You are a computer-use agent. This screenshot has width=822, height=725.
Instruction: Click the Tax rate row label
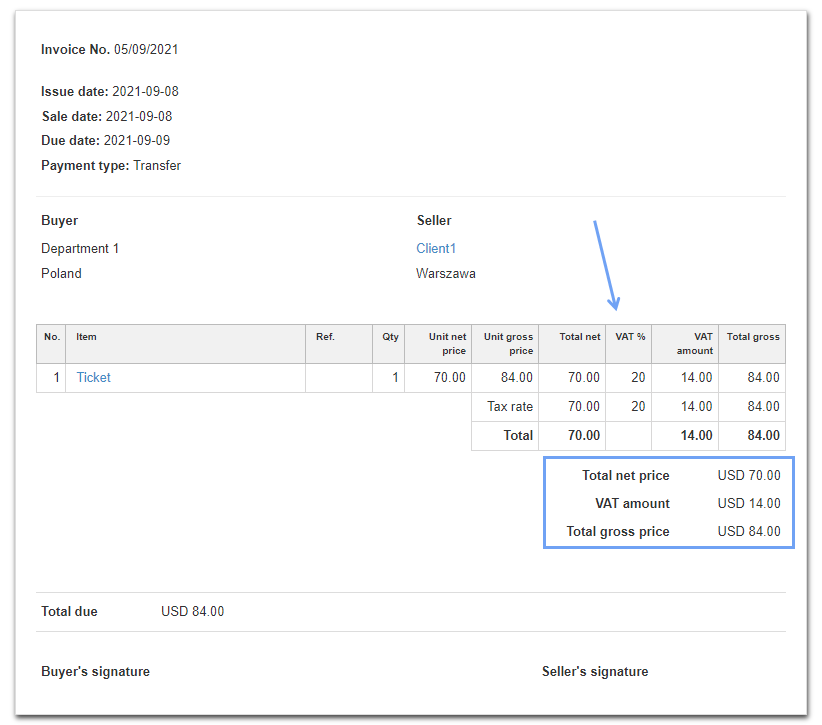click(511, 406)
